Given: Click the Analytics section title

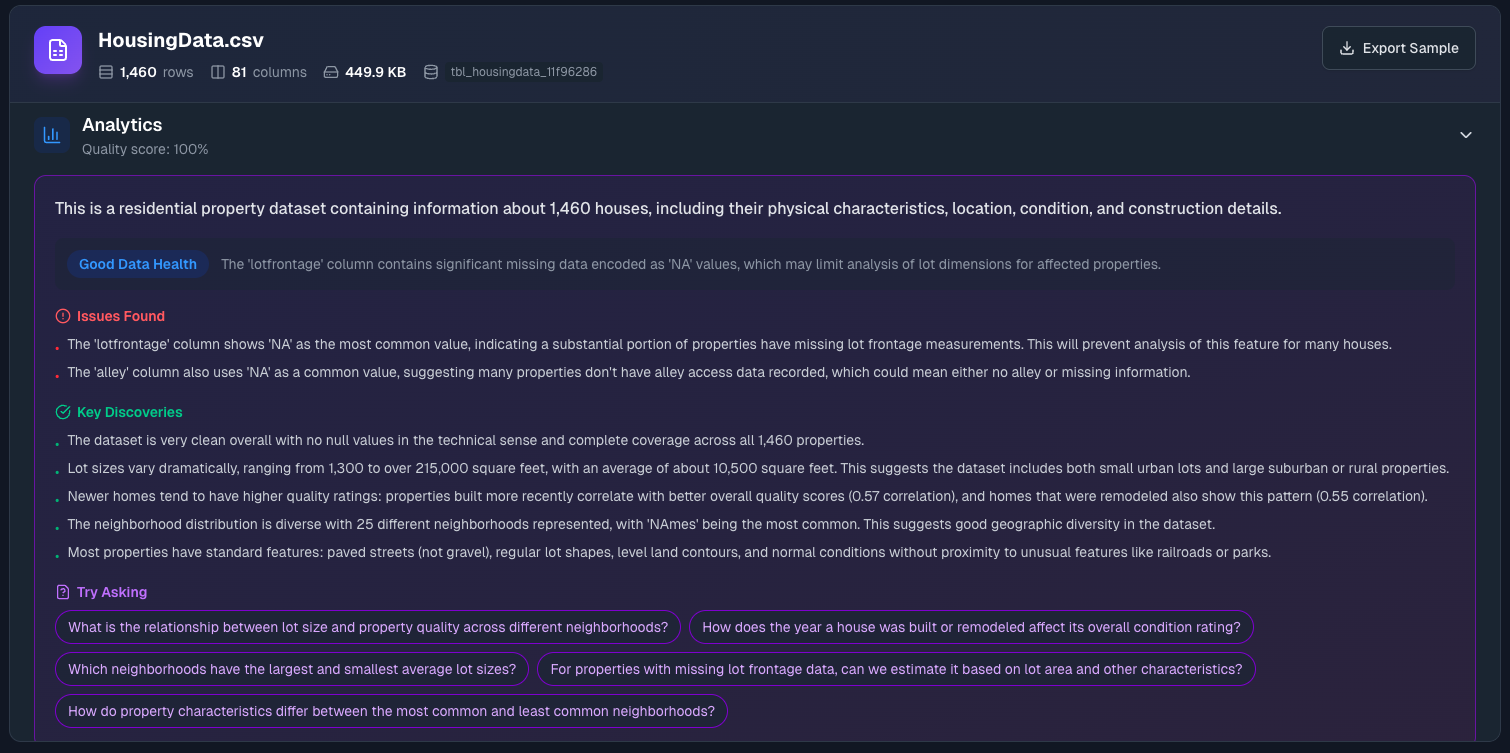Looking at the screenshot, I should tap(122, 125).
